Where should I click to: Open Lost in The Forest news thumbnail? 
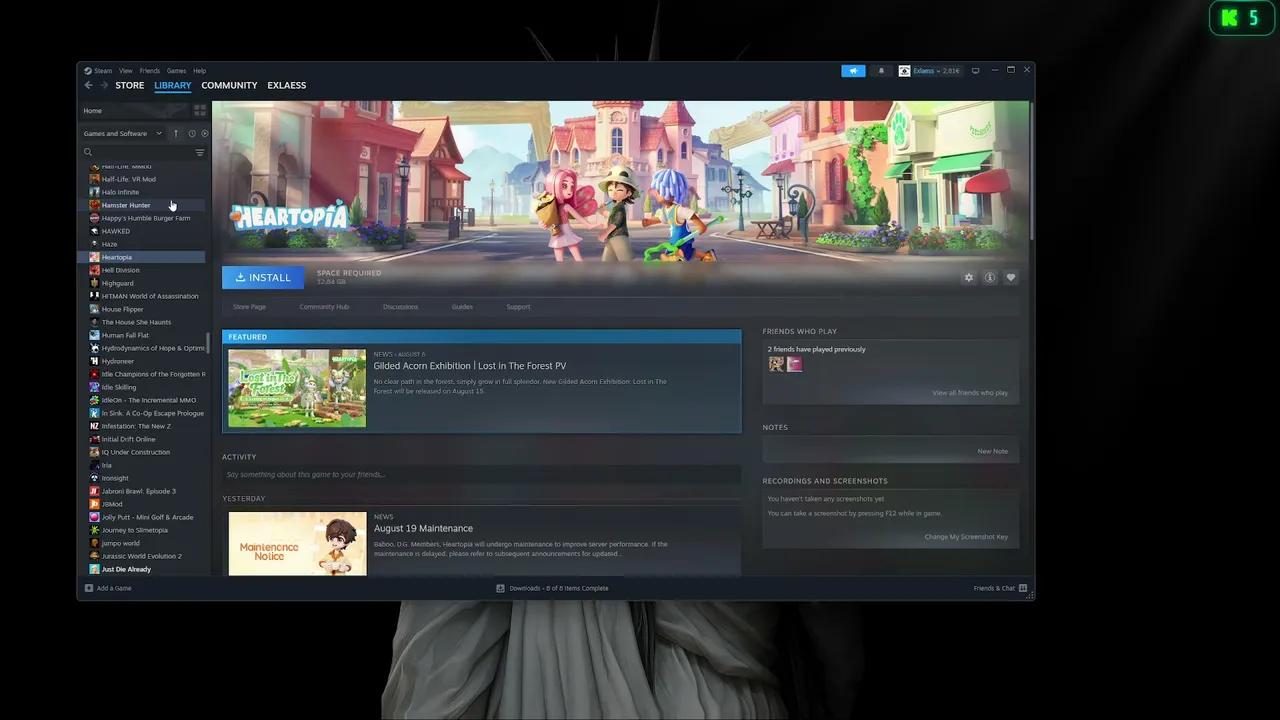297,388
